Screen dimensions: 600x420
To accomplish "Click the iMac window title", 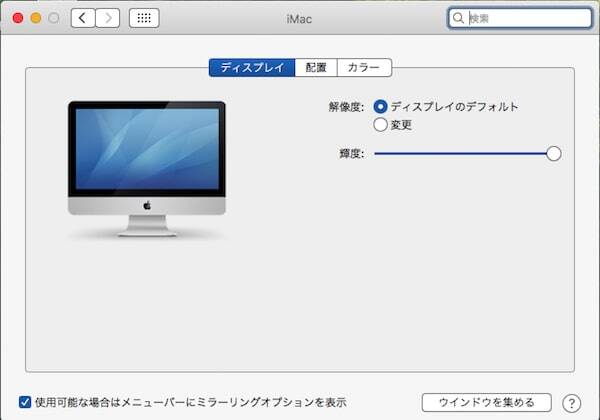I will [x=299, y=19].
